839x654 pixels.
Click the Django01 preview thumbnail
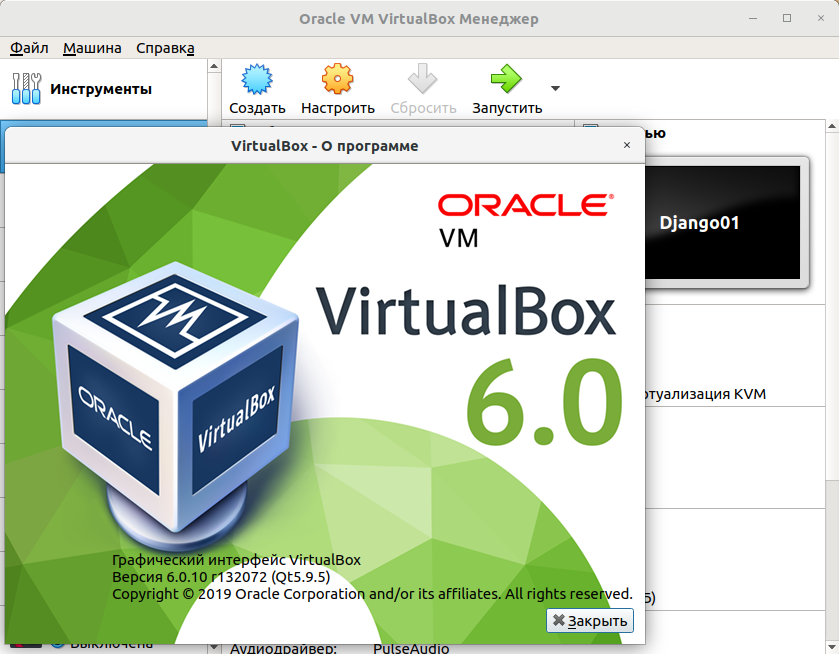click(x=723, y=222)
